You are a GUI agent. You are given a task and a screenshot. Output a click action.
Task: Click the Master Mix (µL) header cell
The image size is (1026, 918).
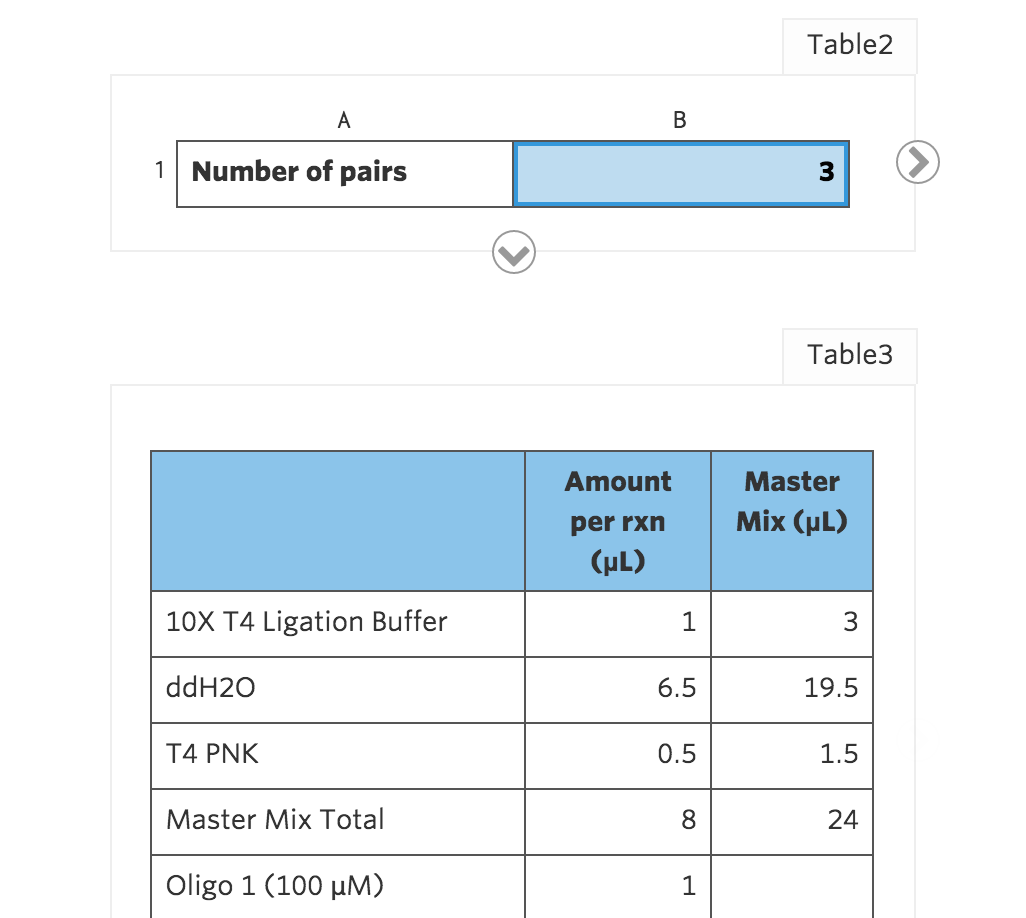(792, 521)
